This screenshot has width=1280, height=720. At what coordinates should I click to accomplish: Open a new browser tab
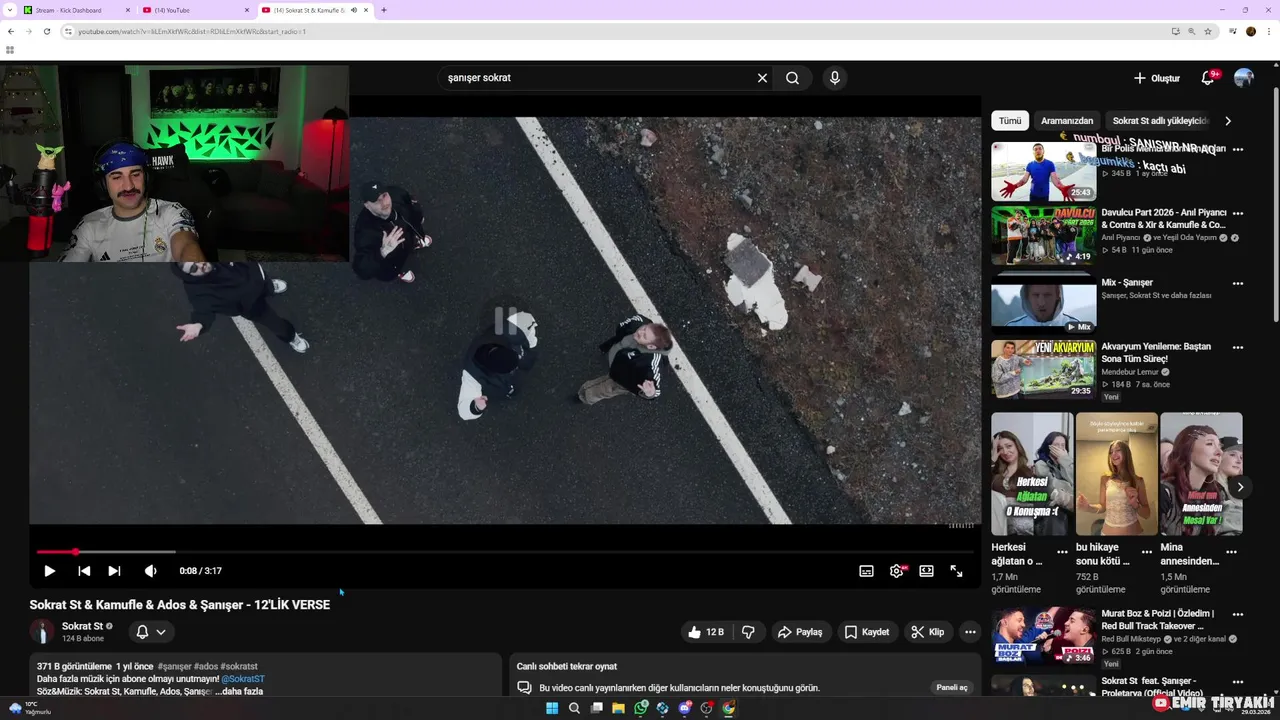pos(384,10)
